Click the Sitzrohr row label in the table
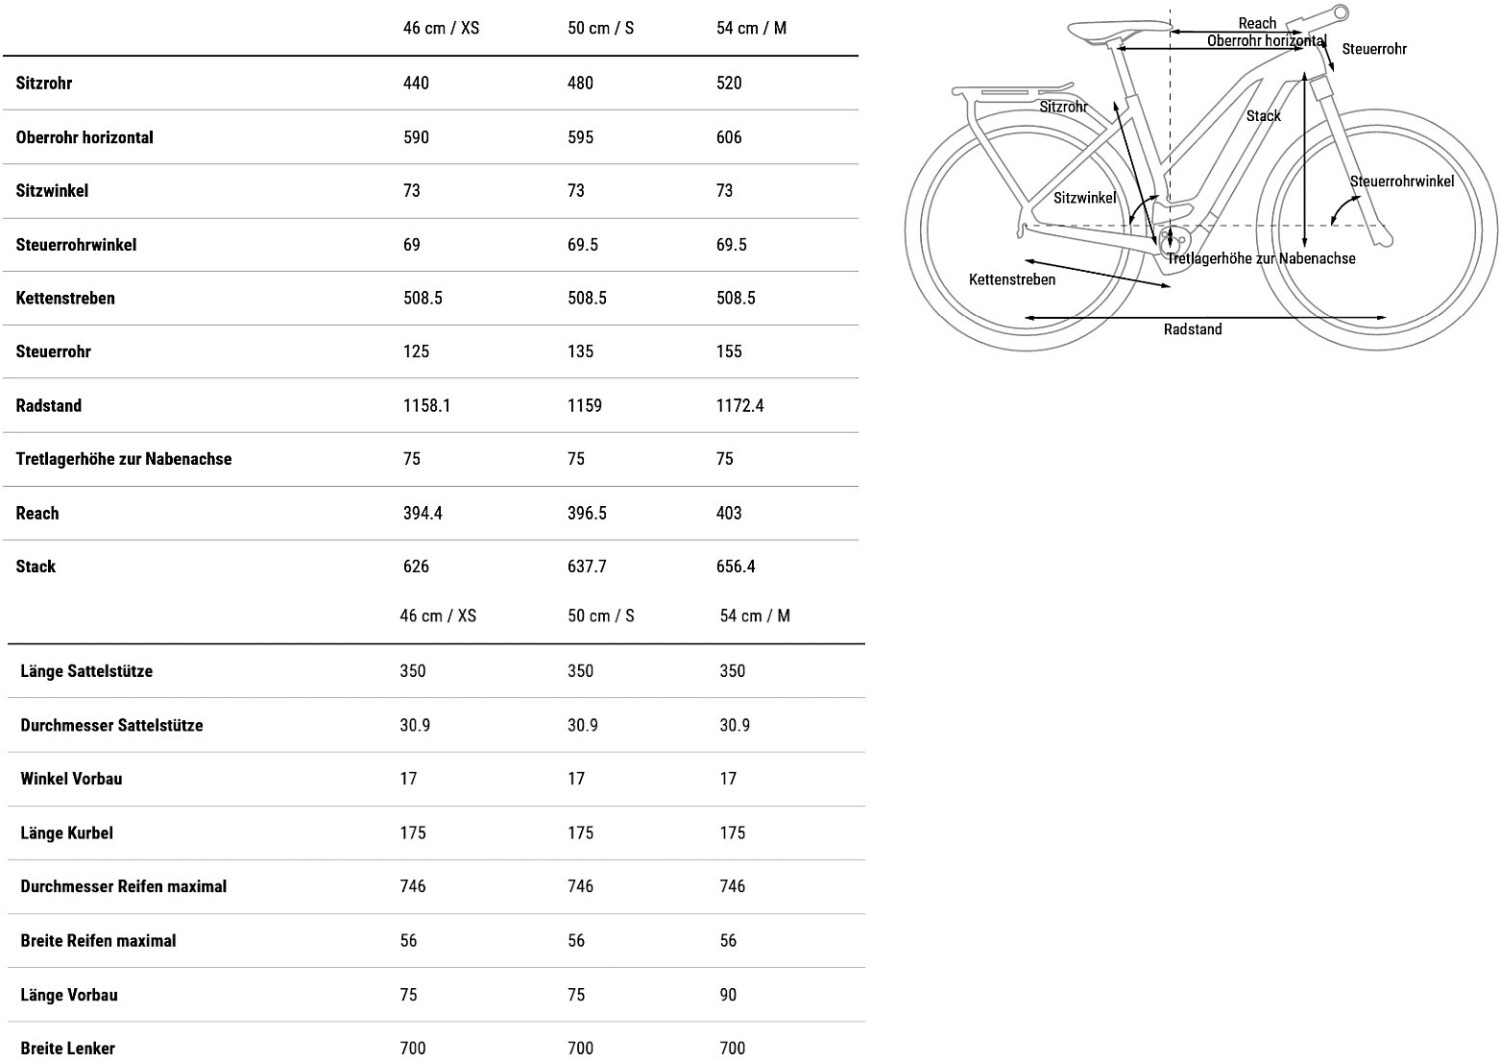Screen dimensions: 1500x1062 (44, 83)
